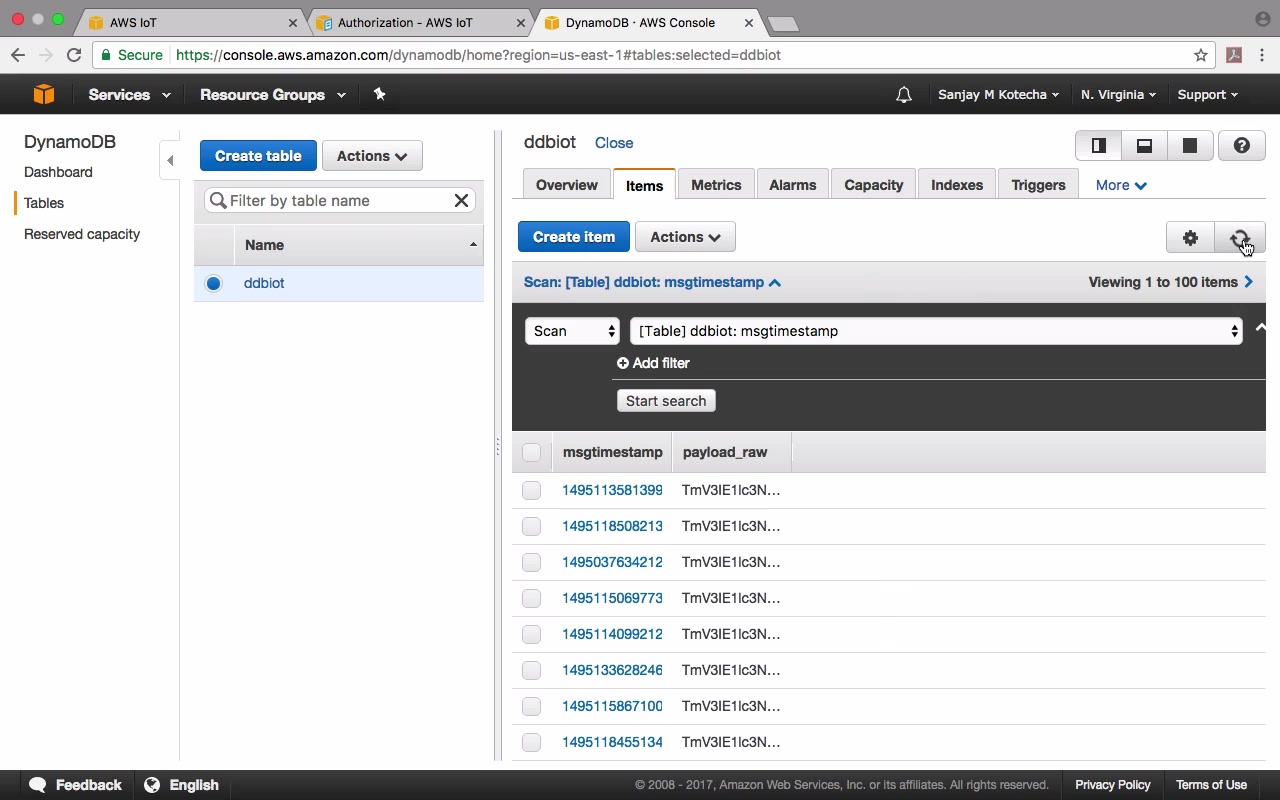This screenshot has width=1280, height=800.
Task: Switch to full-pane detail layout
Action: pyautogui.click(x=1190, y=146)
